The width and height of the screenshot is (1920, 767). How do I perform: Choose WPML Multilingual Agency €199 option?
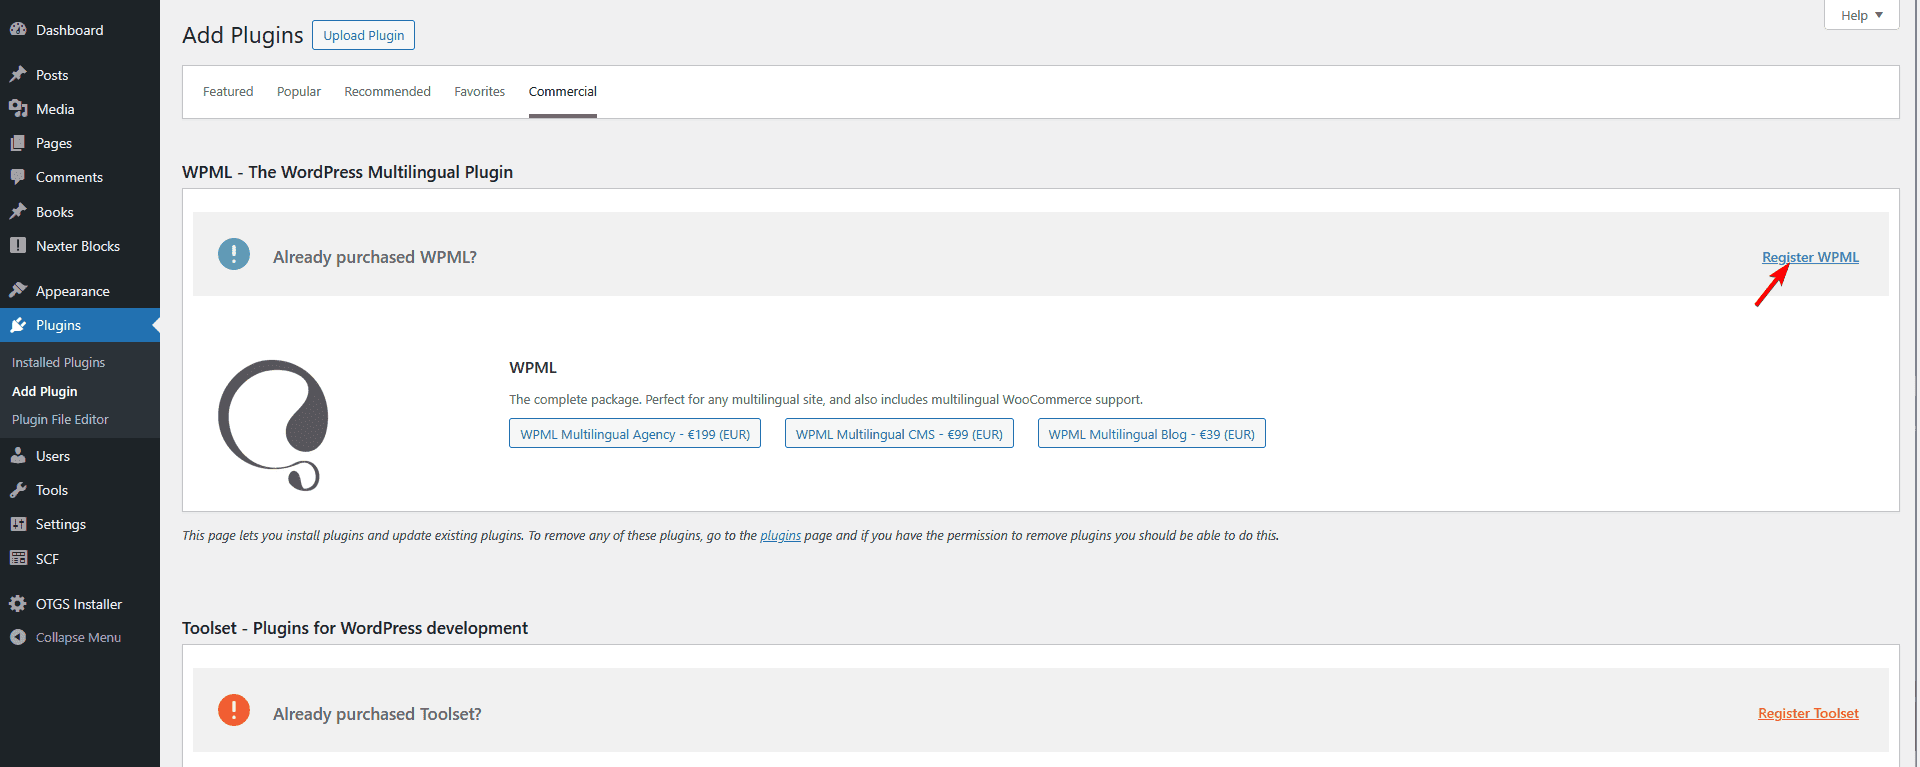pos(635,434)
